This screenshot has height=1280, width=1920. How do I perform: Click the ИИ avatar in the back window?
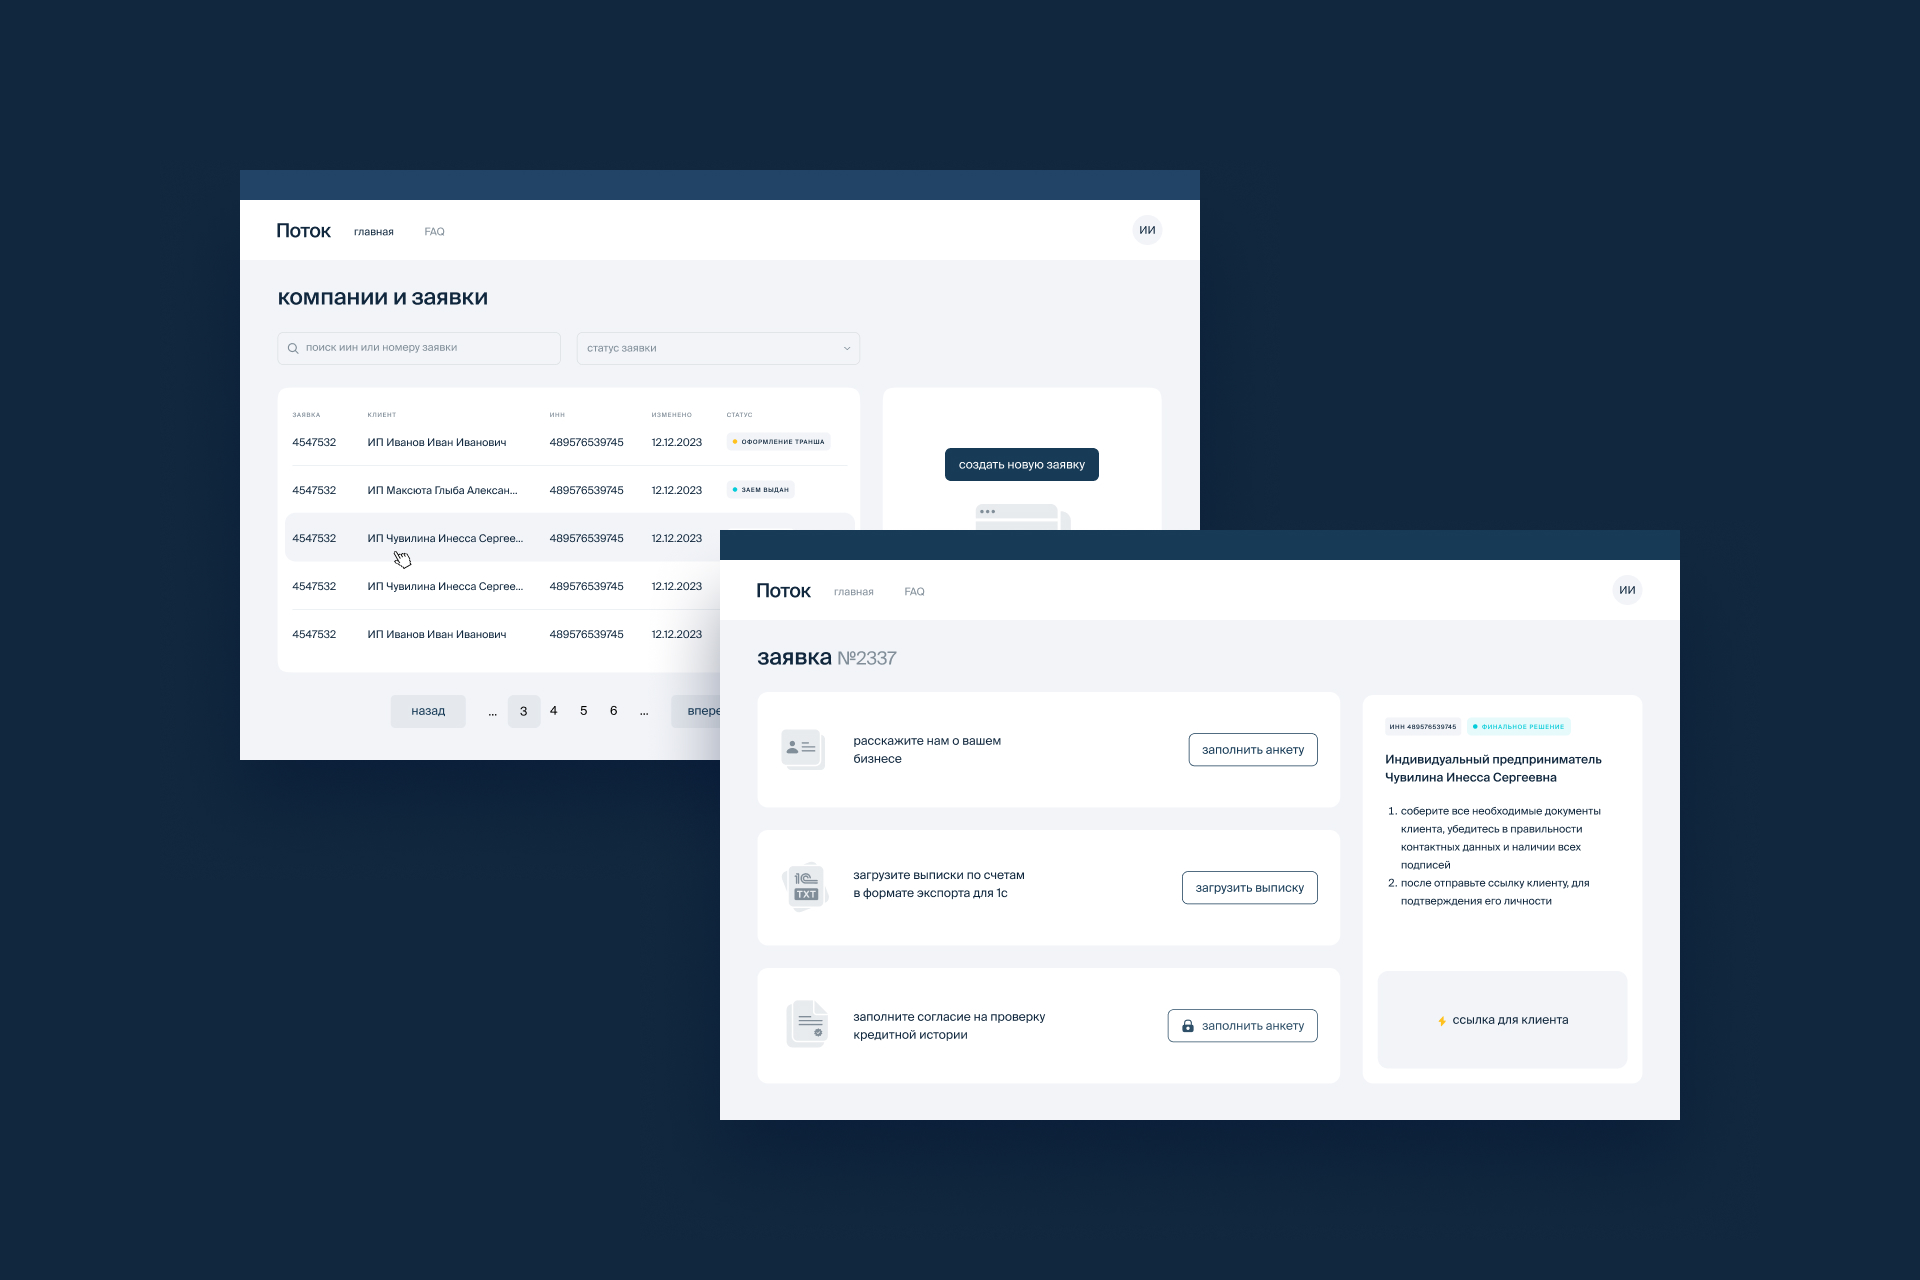tap(1146, 230)
